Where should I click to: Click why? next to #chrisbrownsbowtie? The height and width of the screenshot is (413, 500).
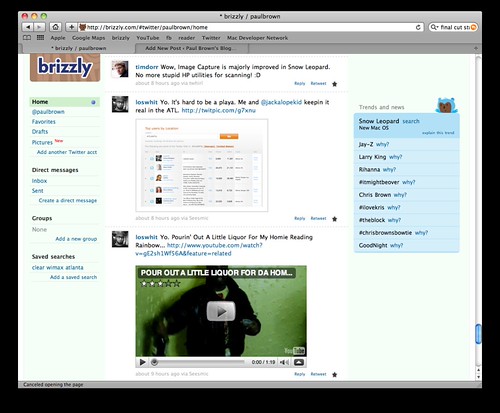pos(421,233)
